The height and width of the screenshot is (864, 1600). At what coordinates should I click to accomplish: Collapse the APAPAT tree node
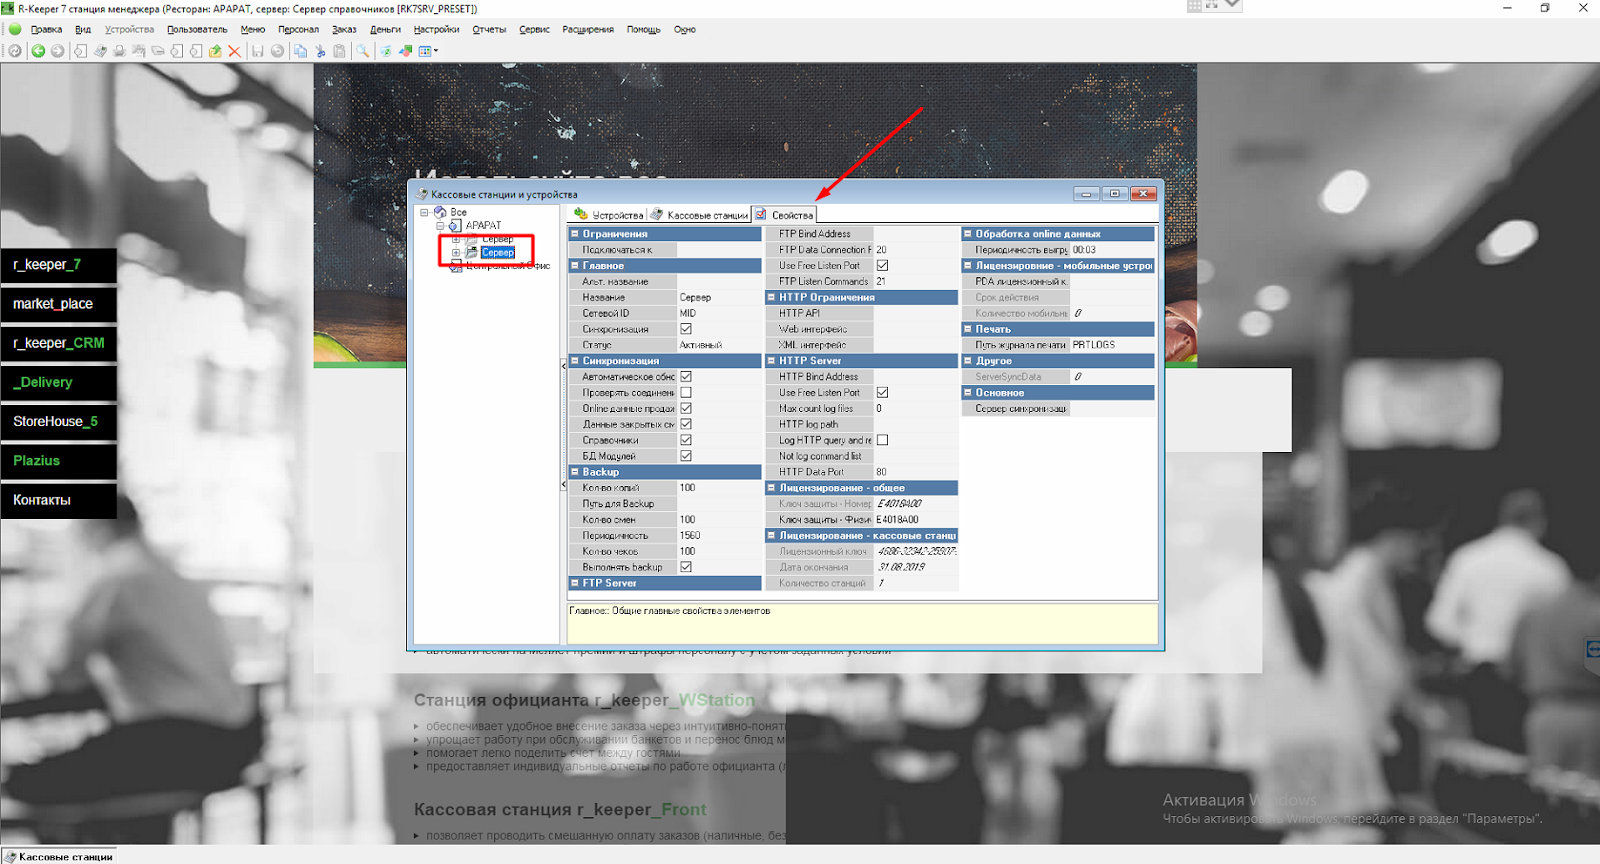point(440,225)
